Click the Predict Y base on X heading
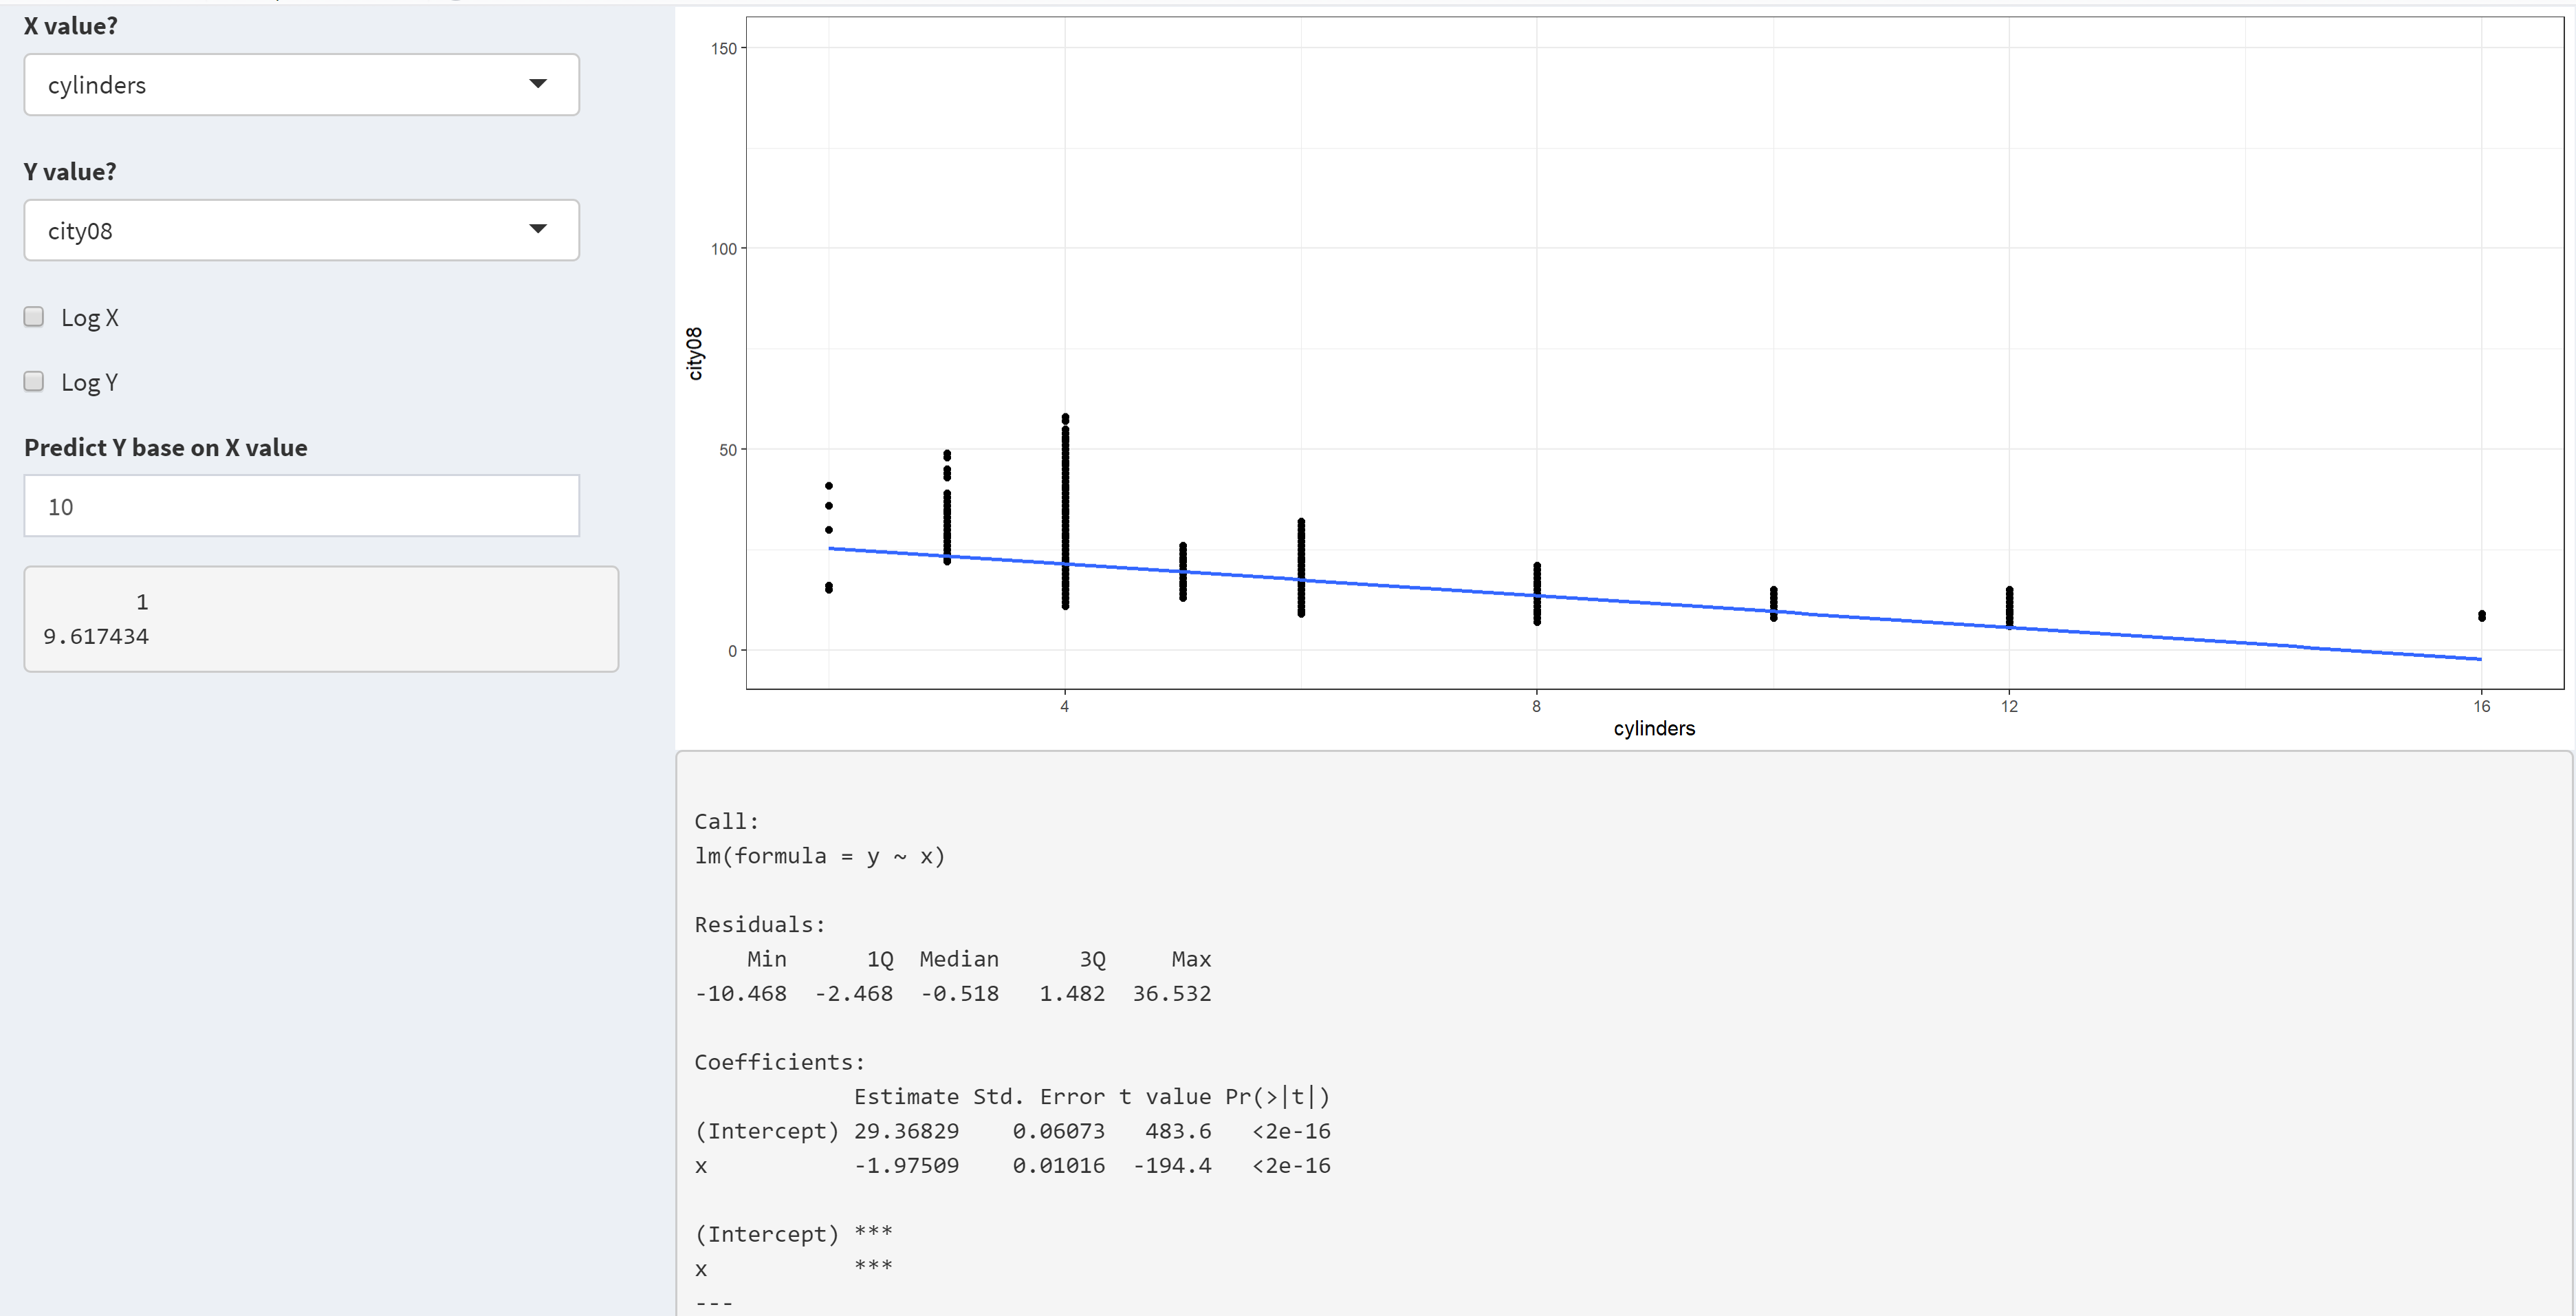The image size is (2576, 1316). 166,447
